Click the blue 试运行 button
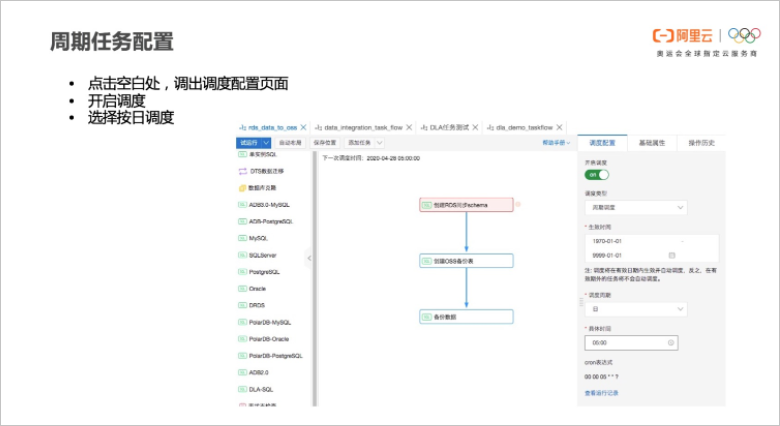780x426 pixels. tap(249, 143)
